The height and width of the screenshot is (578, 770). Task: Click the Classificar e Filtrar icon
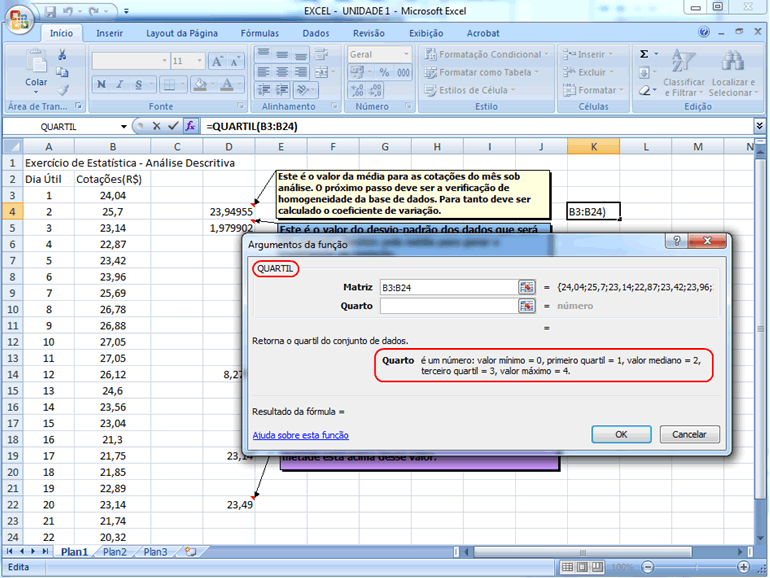[684, 62]
